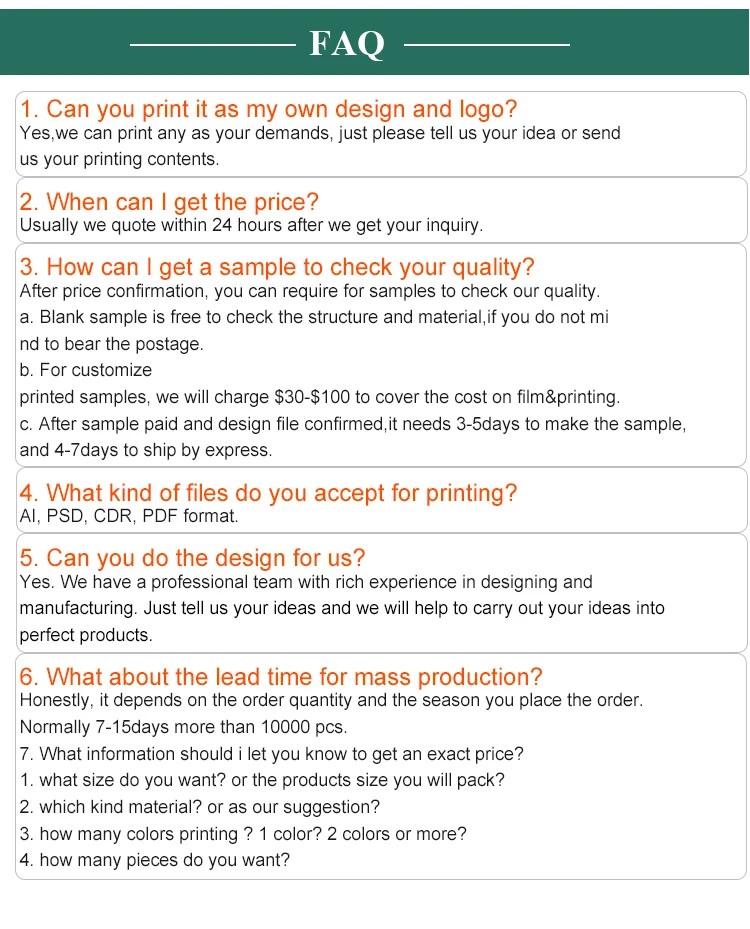Expand question 6 about mass production lead time
750x929 pixels.
click(281, 677)
